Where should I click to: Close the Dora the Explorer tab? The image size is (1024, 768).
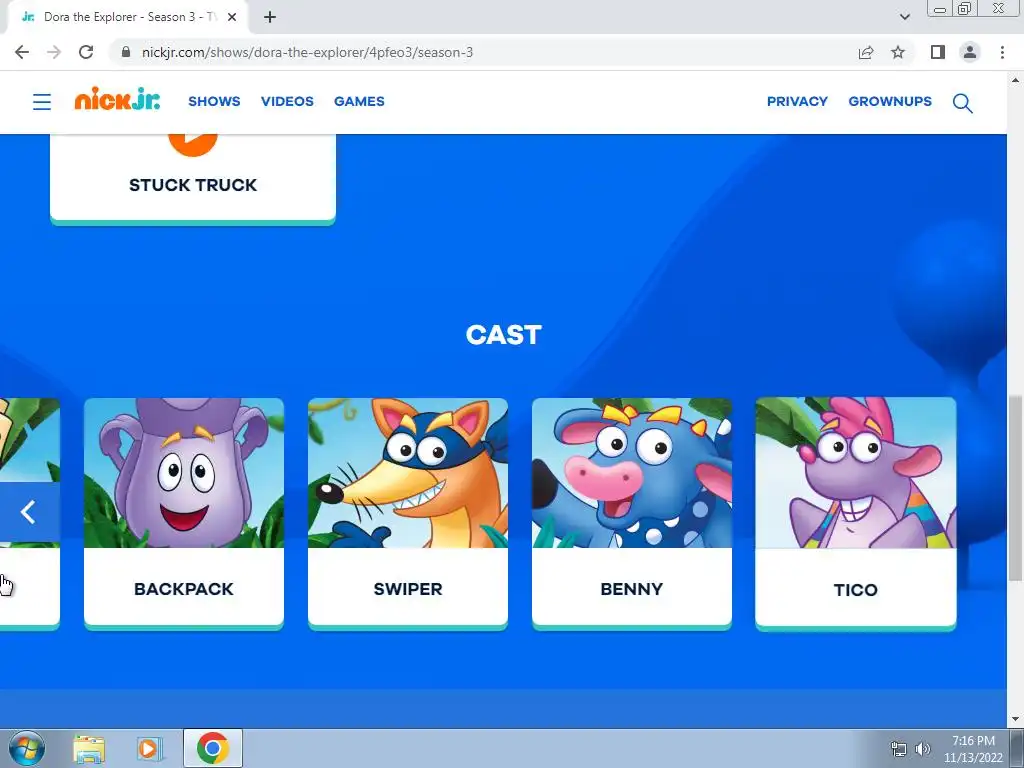(232, 17)
